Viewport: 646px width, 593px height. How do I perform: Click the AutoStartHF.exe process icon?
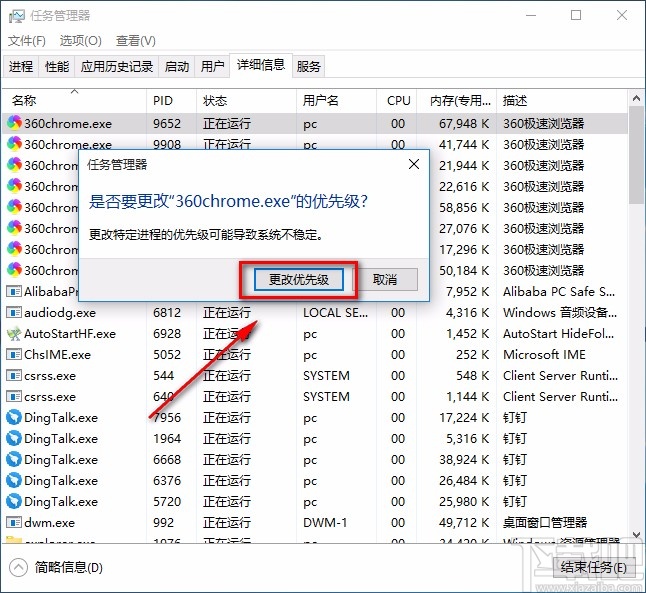14,333
